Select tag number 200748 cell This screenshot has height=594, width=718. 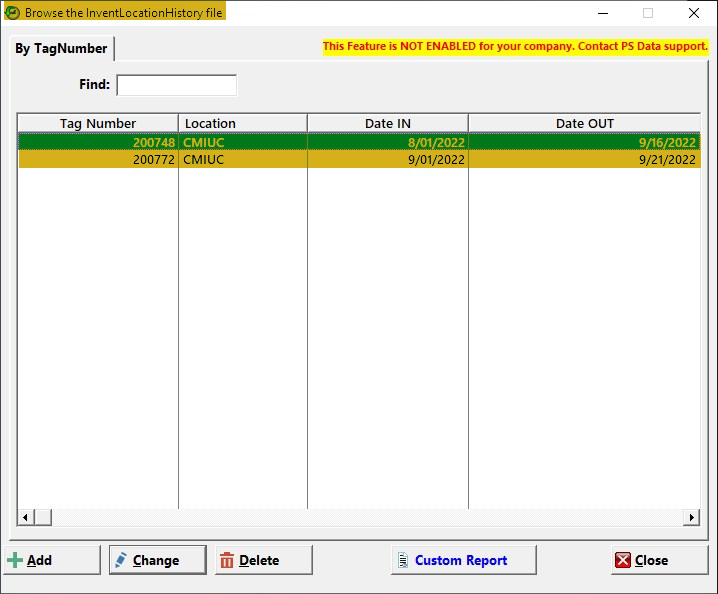(98, 142)
